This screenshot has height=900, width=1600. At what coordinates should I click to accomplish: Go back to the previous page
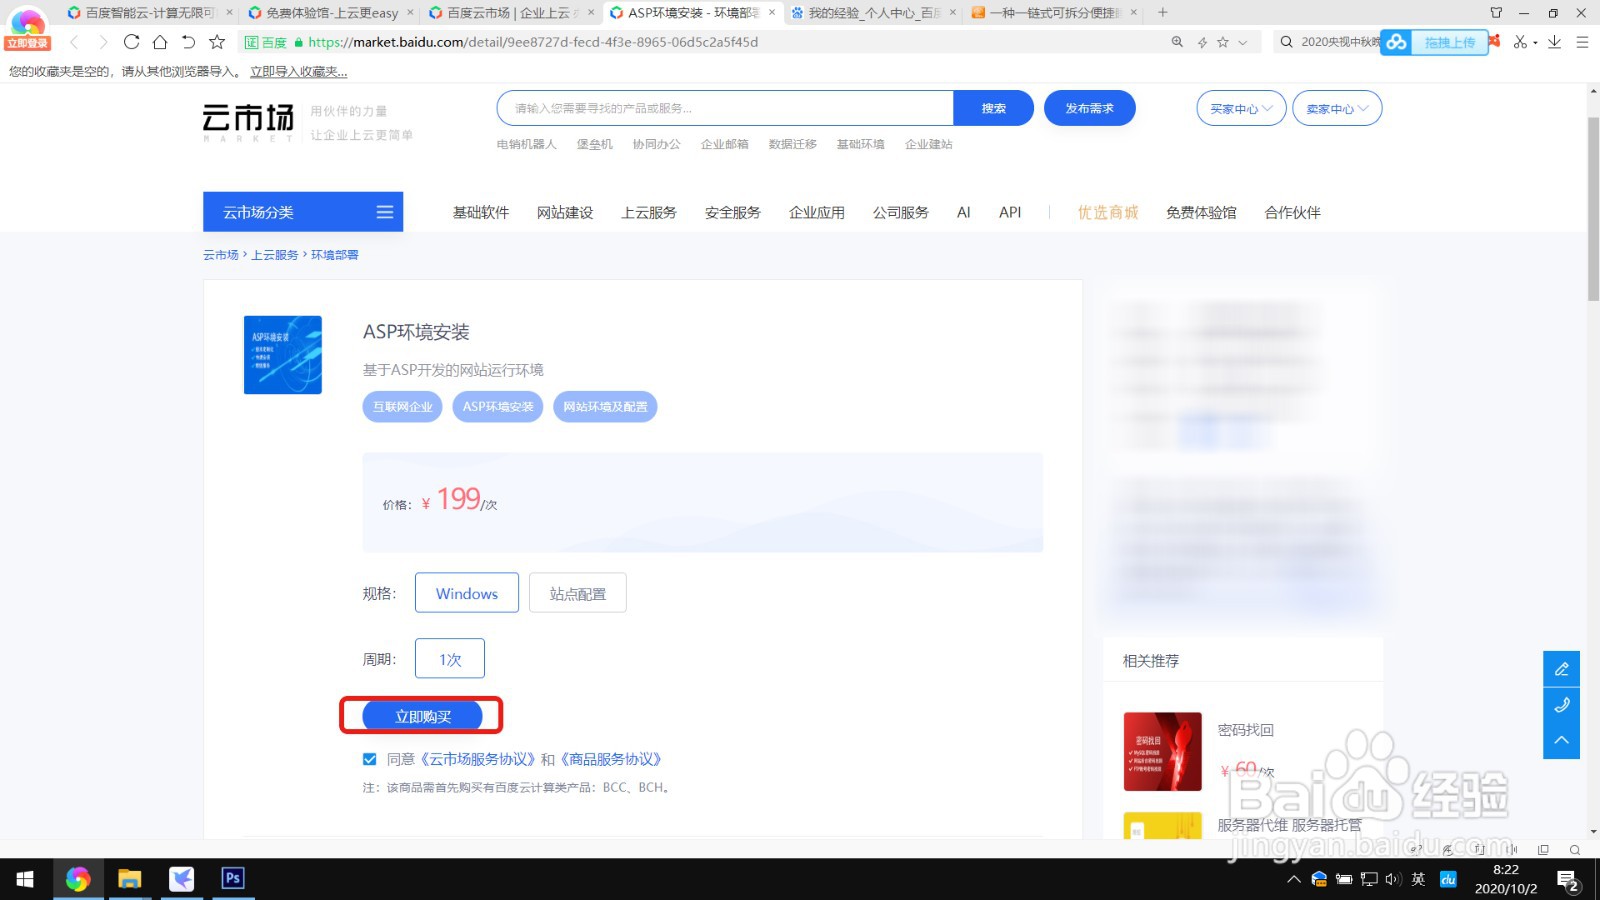(x=74, y=42)
